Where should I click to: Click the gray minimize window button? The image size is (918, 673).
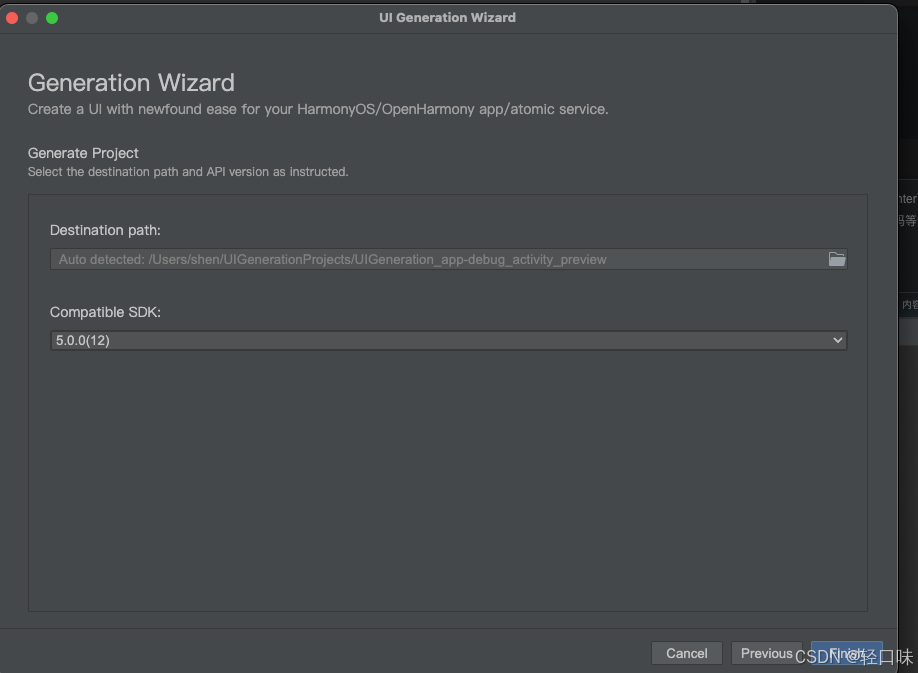[32, 18]
